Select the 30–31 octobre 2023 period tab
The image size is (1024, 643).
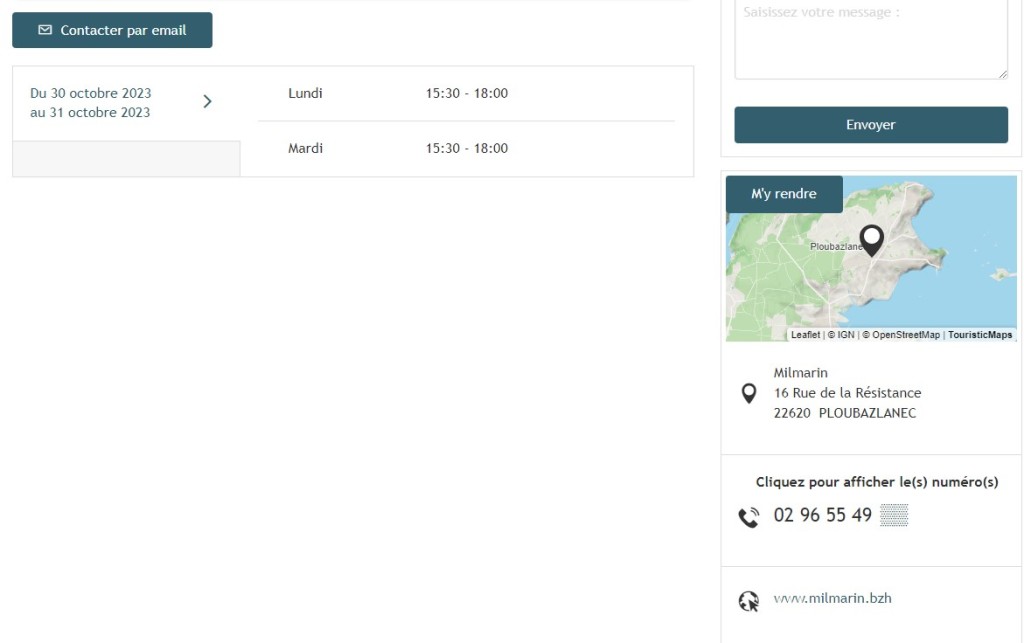[91, 103]
